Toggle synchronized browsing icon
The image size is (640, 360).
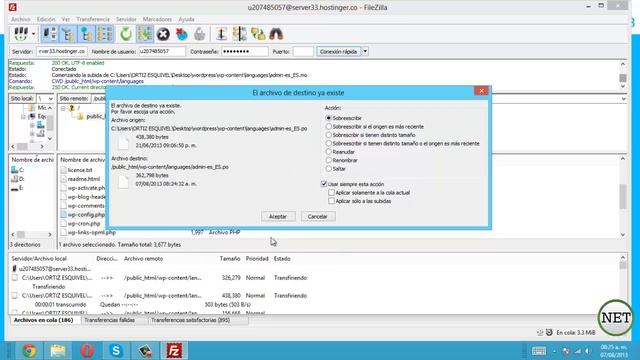tap(258, 34)
